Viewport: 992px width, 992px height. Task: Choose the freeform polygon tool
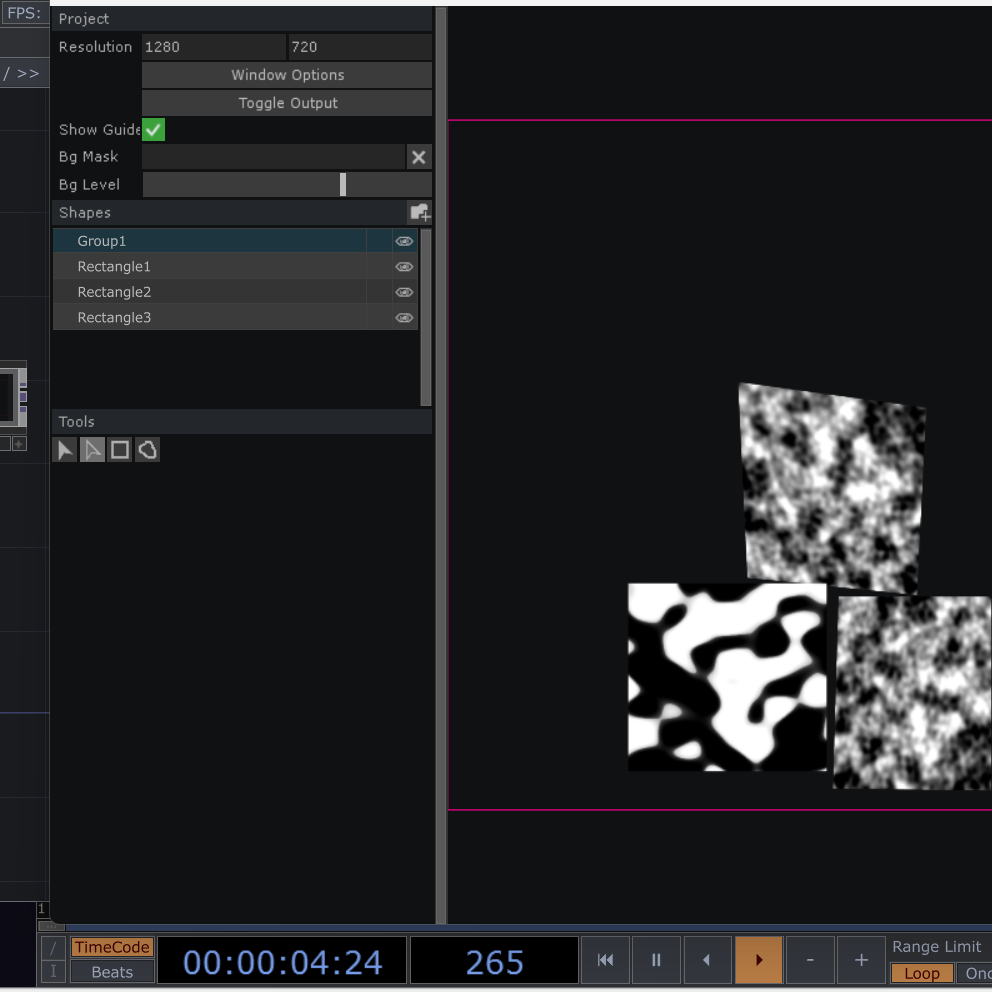click(147, 449)
